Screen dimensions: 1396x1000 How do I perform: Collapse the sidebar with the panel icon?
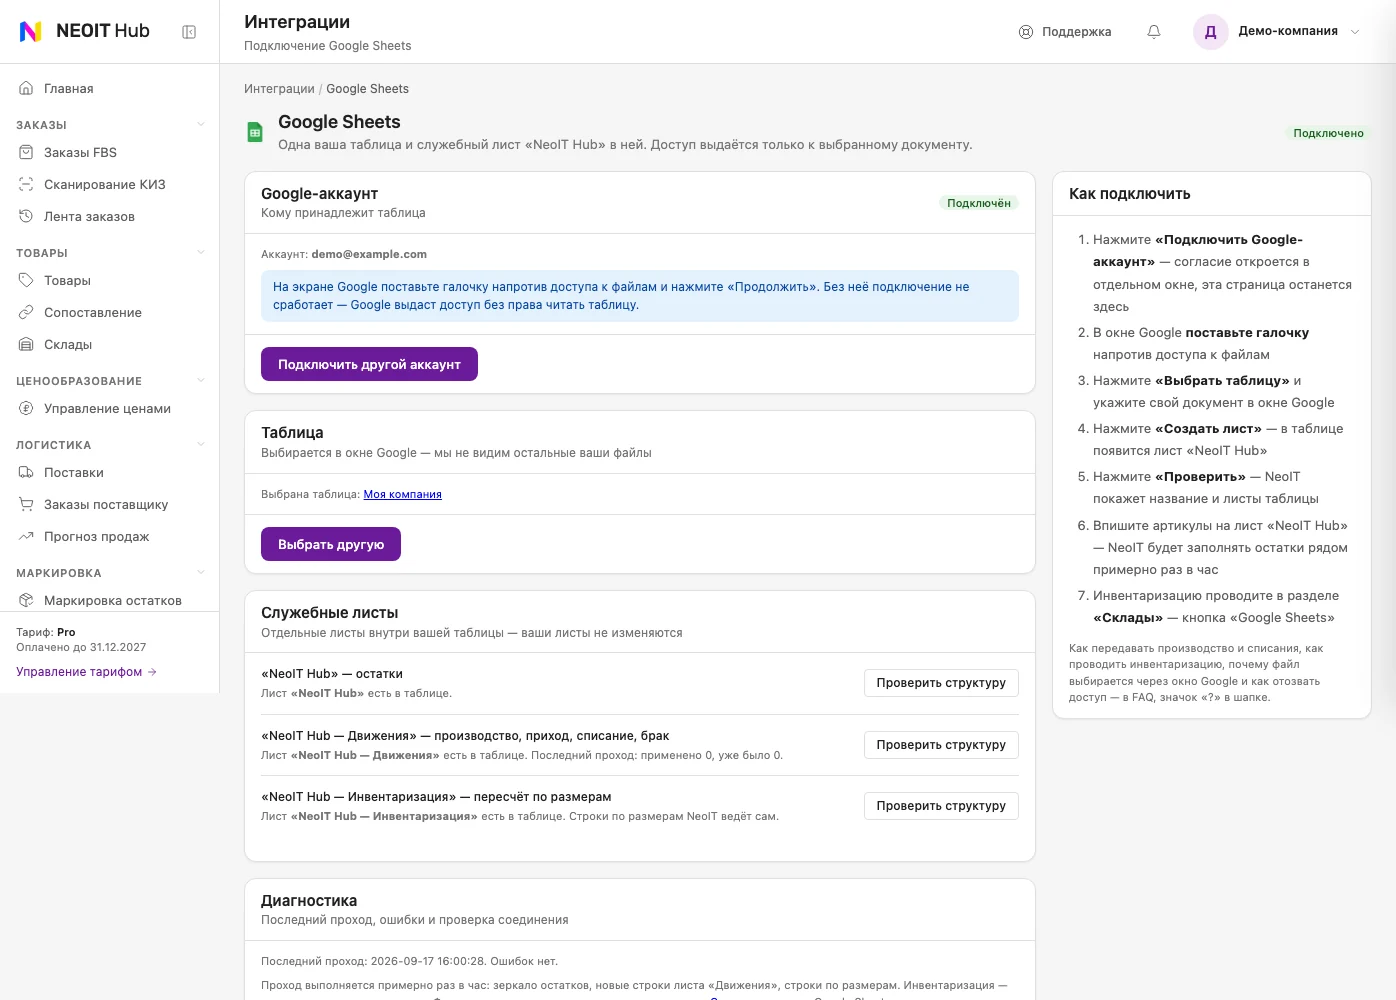[x=189, y=32]
